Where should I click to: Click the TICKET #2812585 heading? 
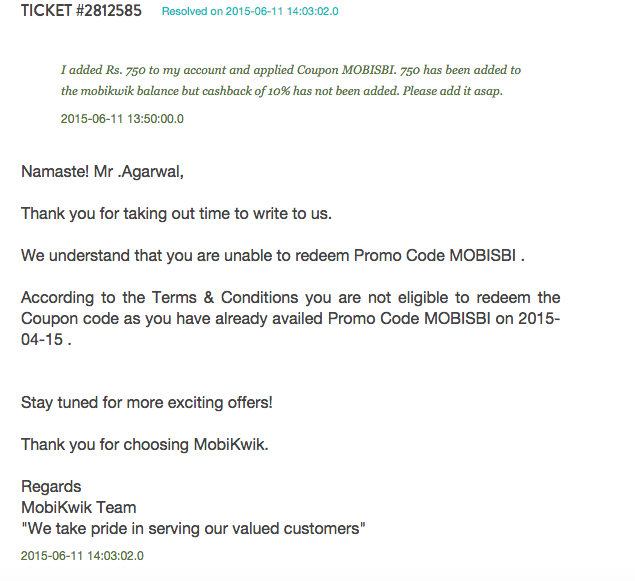point(81,12)
